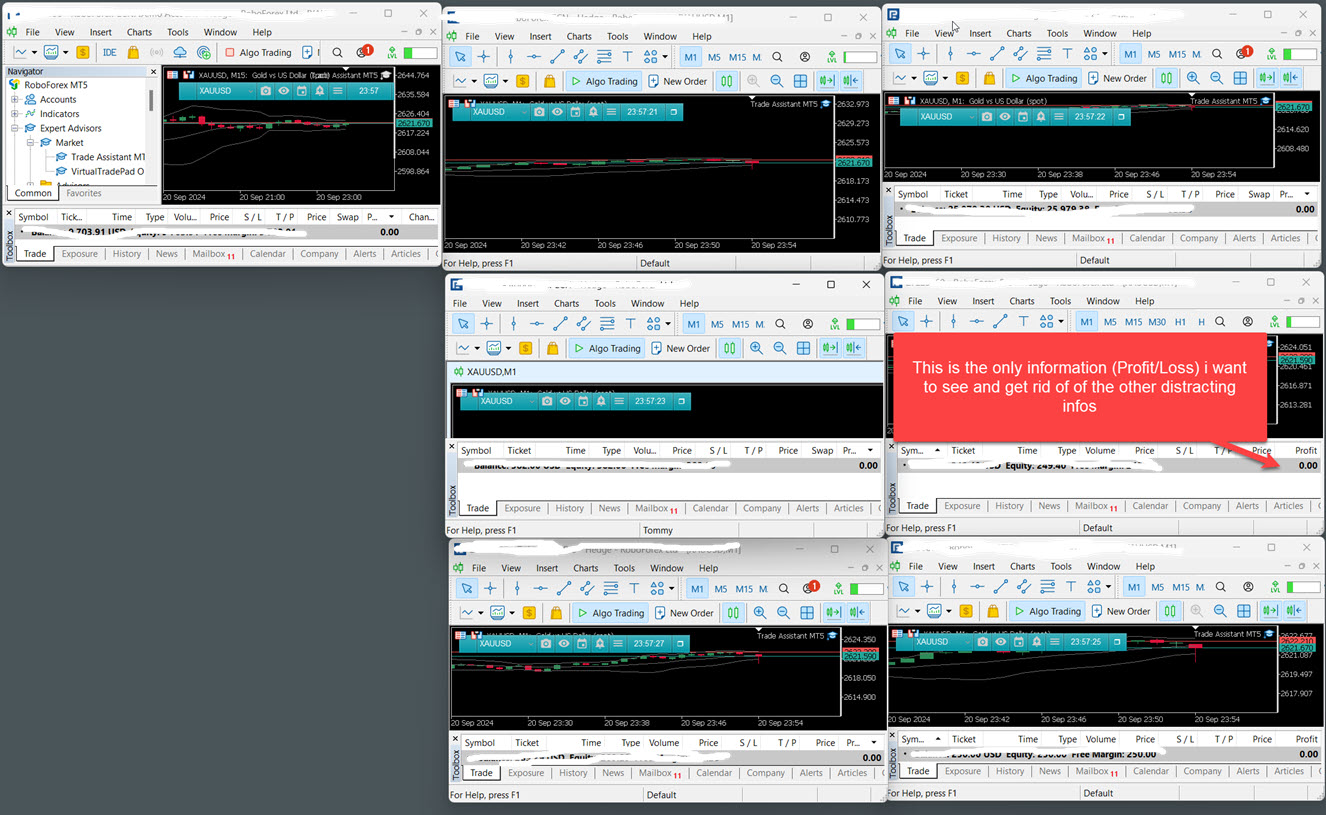Collapse the Market node under Expert Advisors

point(30,142)
